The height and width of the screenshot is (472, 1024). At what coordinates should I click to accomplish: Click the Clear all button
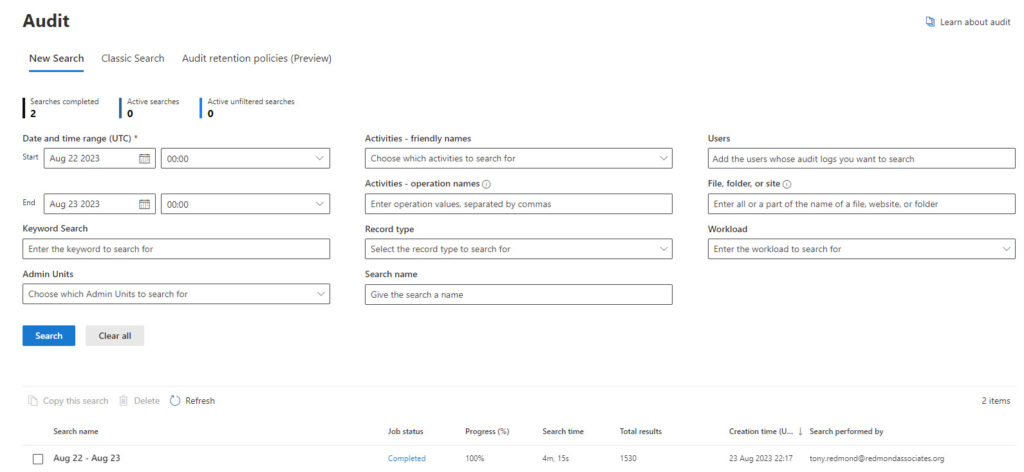tap(115, 336)
